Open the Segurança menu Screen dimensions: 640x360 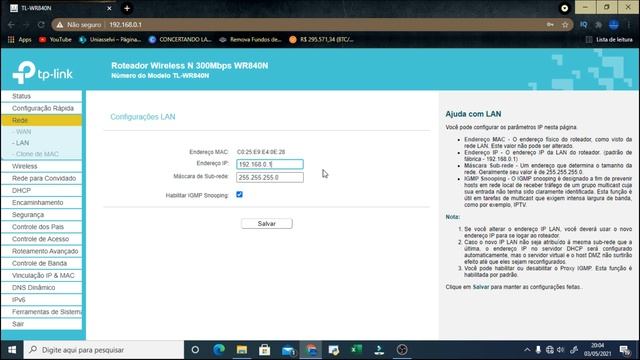(x=42, y=215)
